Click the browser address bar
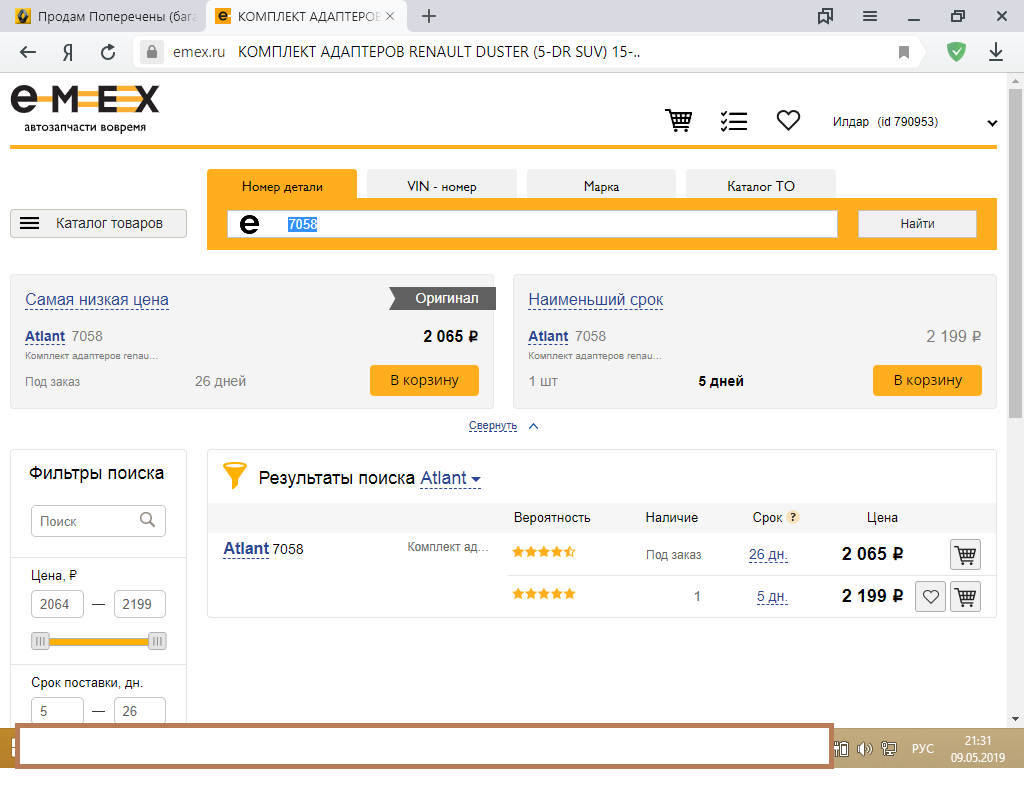 pyautogui.click(x=529, y=52)
